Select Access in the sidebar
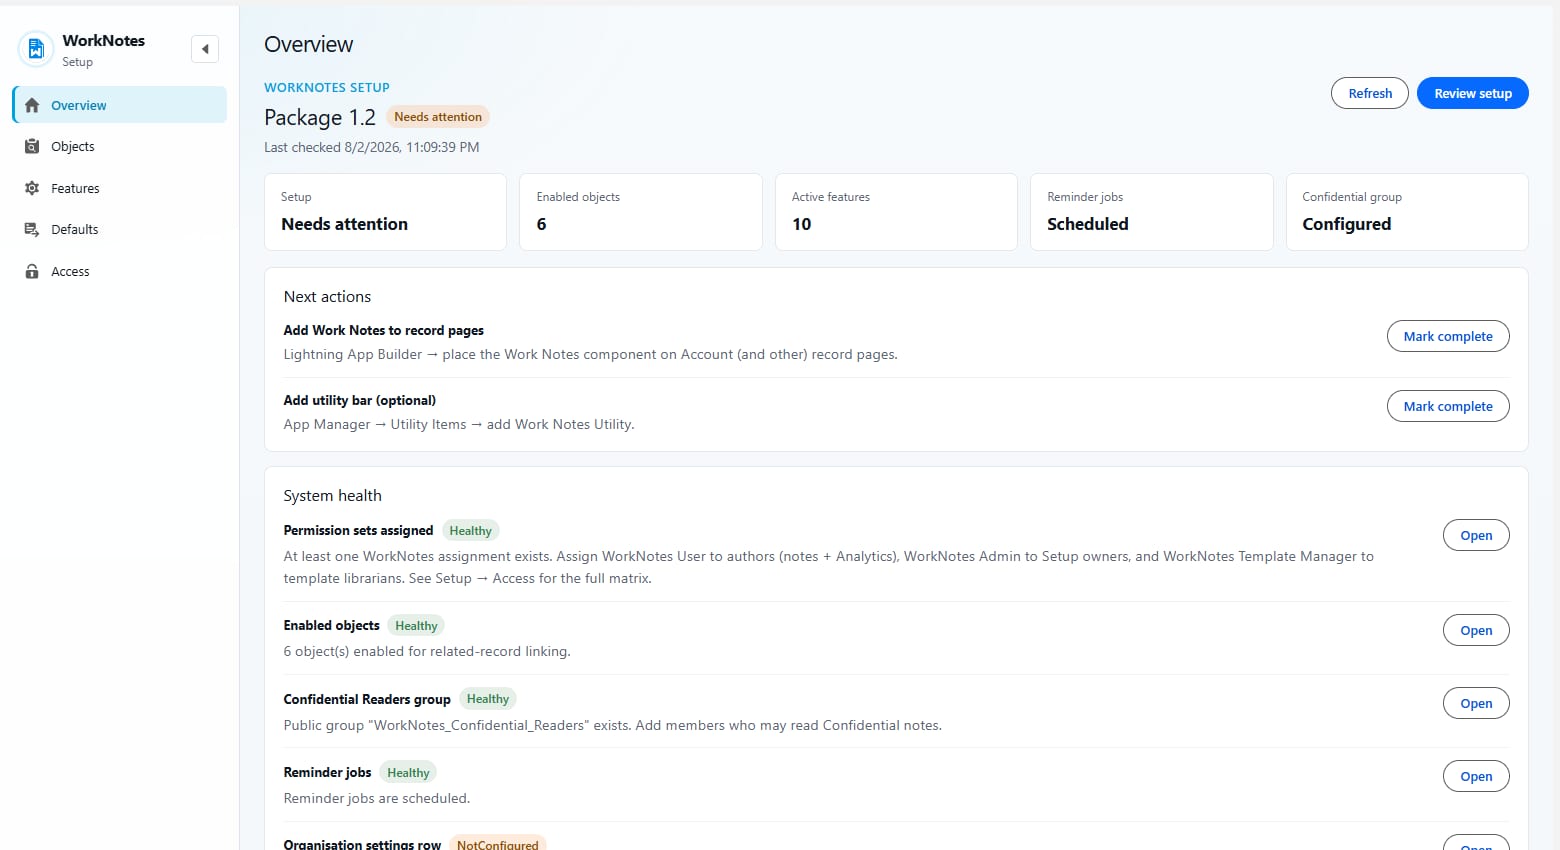Viewport: 1560px width, 850px height. (x=120, y=271)
